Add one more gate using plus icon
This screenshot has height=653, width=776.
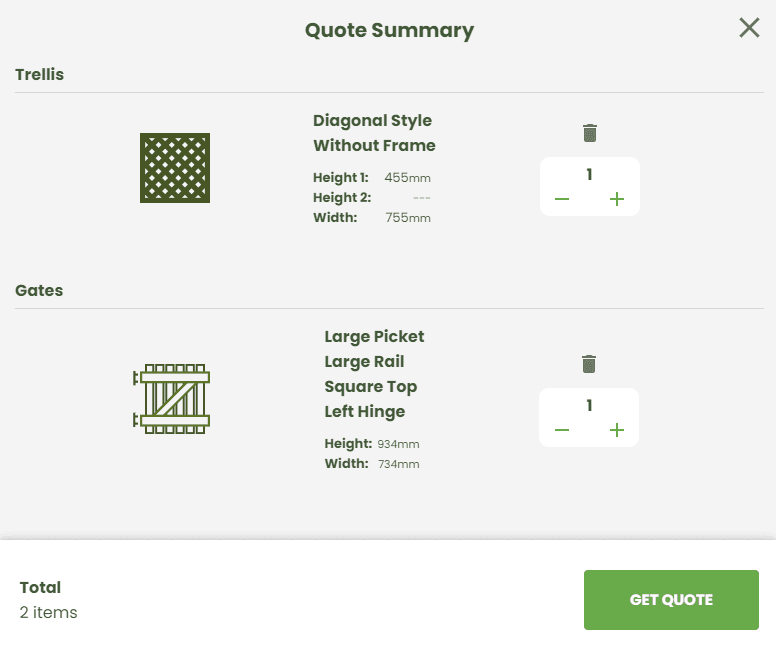tap(617, 430)
